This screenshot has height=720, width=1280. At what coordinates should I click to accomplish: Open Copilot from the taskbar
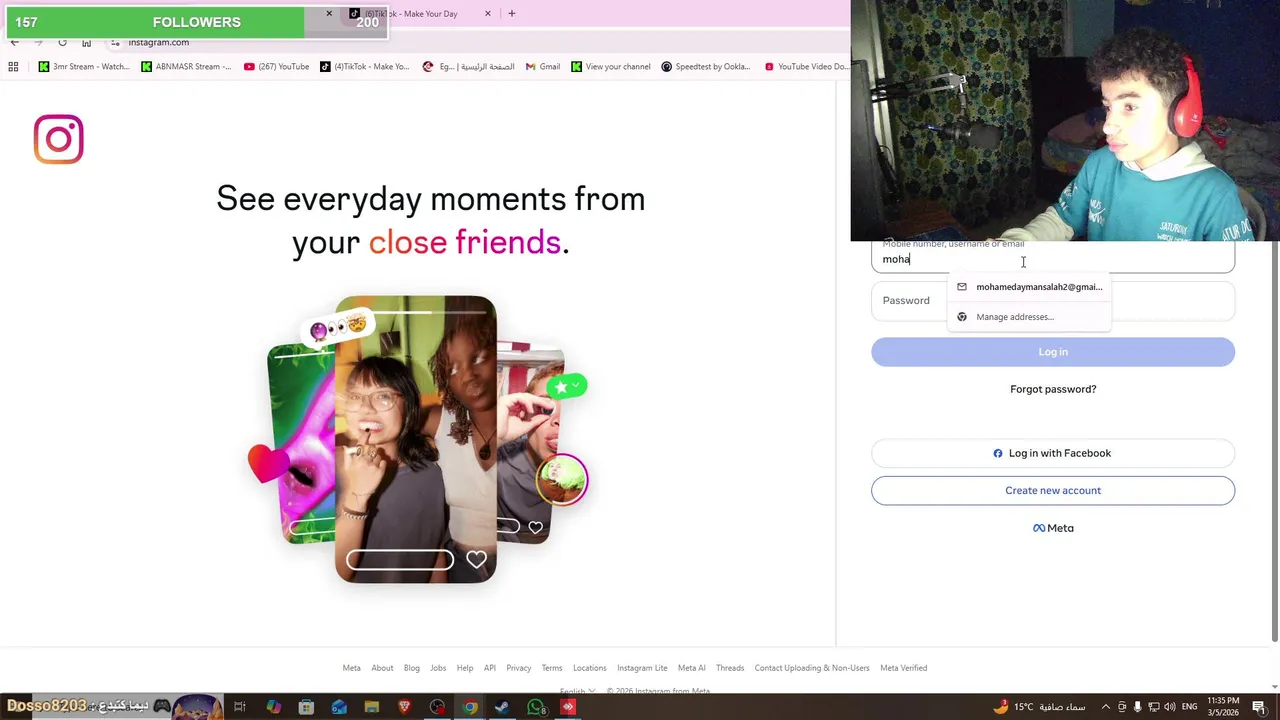[x=273, y=707]
